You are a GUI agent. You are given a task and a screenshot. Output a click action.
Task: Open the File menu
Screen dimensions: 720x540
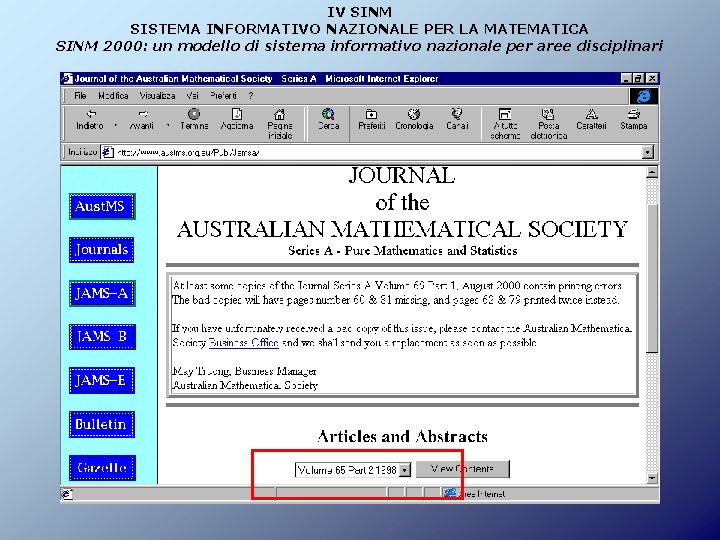pos(80,96)
